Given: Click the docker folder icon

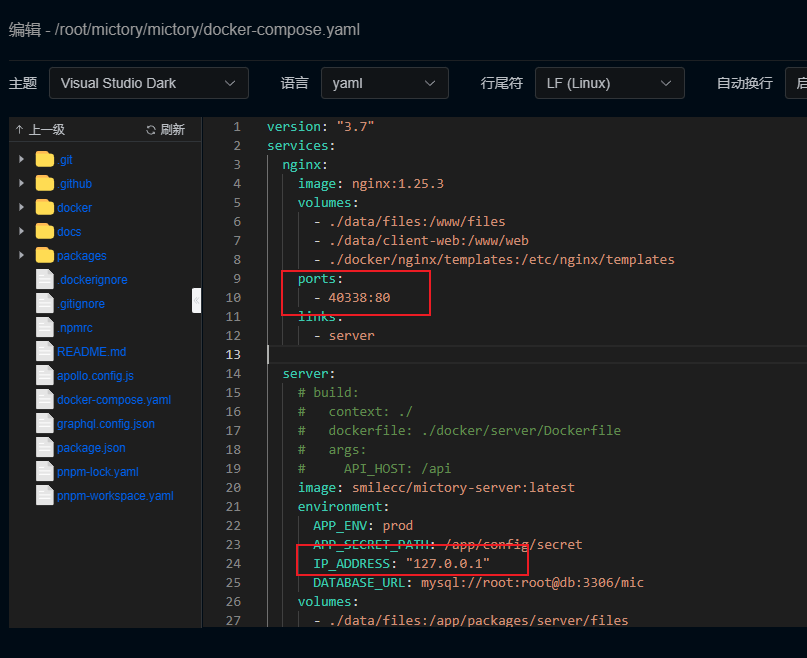Looking at the screenshot, I should (45, 207).
